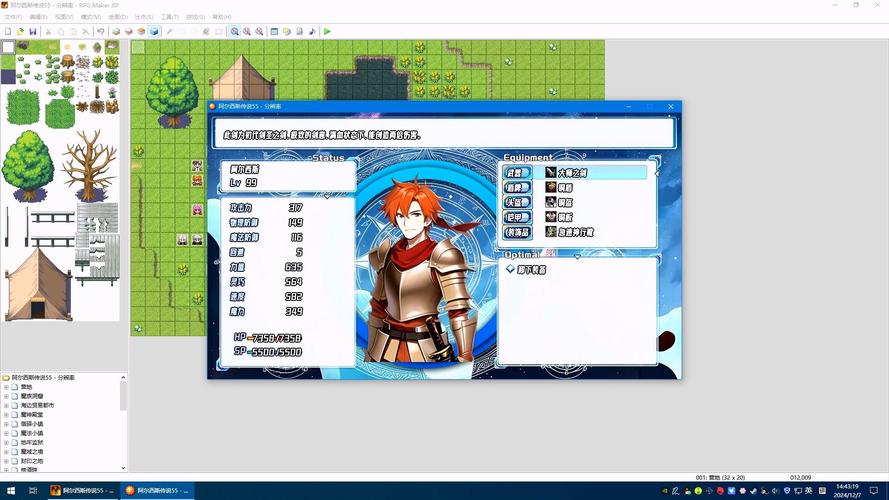Open the 视图(V) menu
The image size is (889, 500).
coord(64,17)
